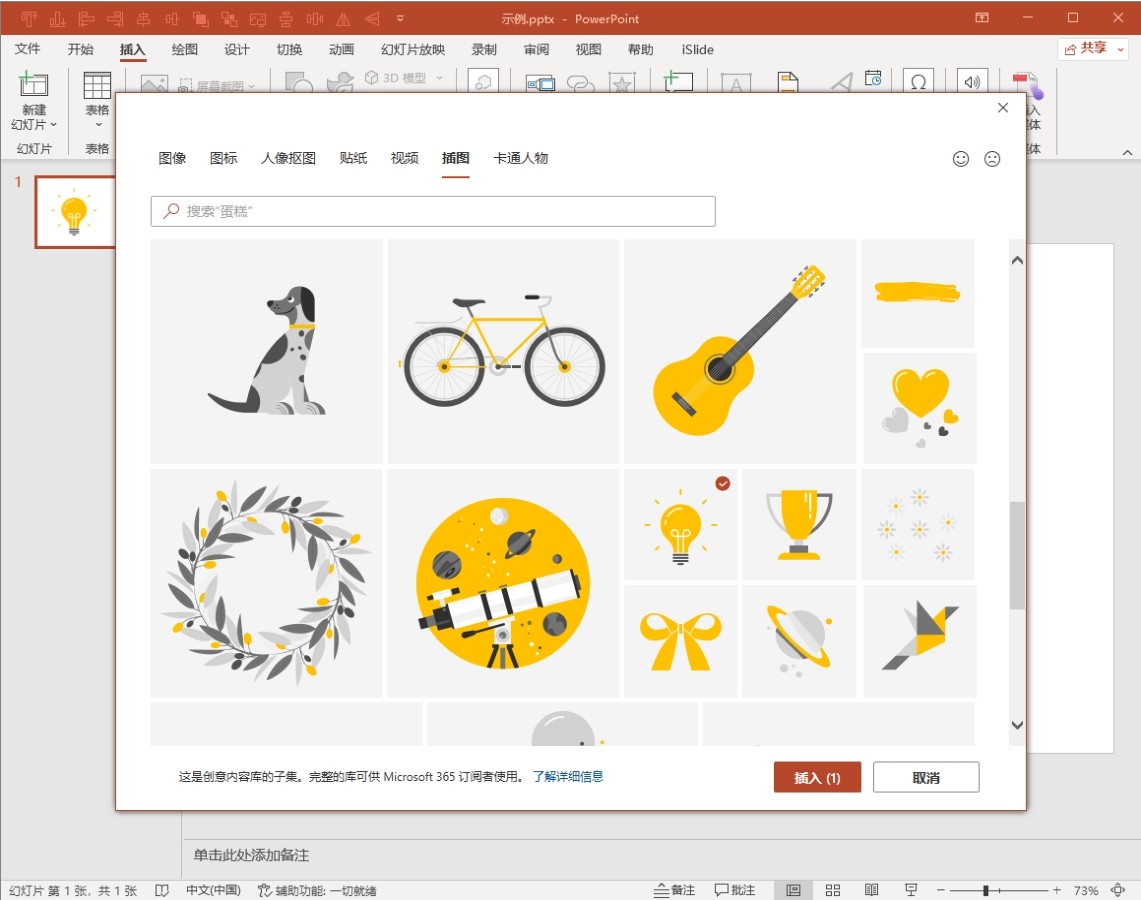Screen dimensions: 1141x900
Task: Click the symbol (Ω) icon in ribbon
Action: coord(917,82)
